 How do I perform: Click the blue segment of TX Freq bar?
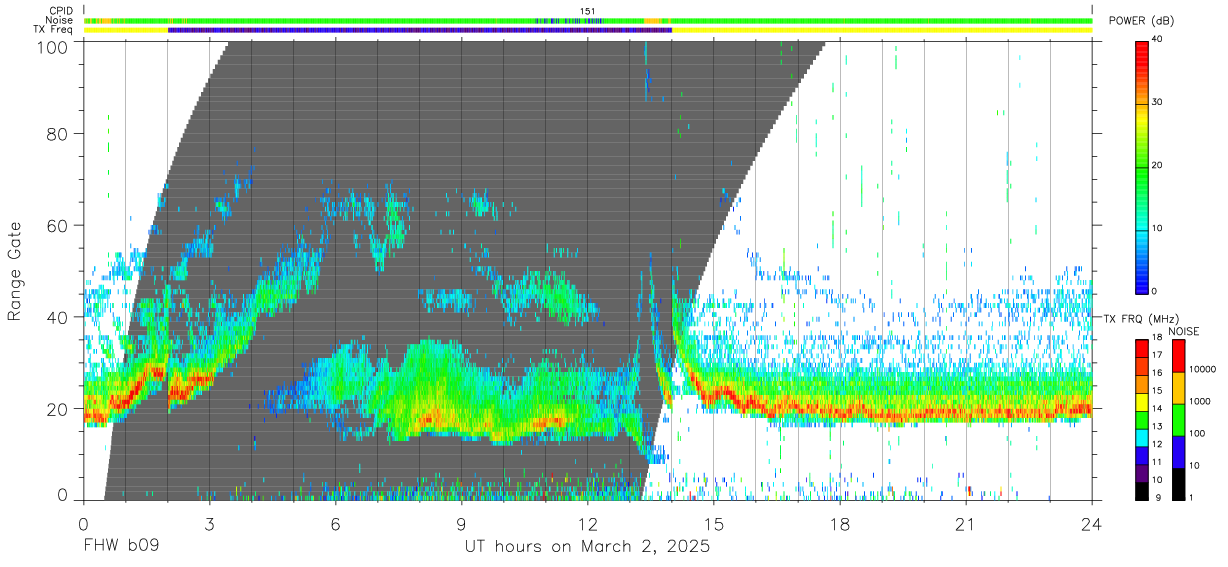pyautogui.click(x=420, y=30)
